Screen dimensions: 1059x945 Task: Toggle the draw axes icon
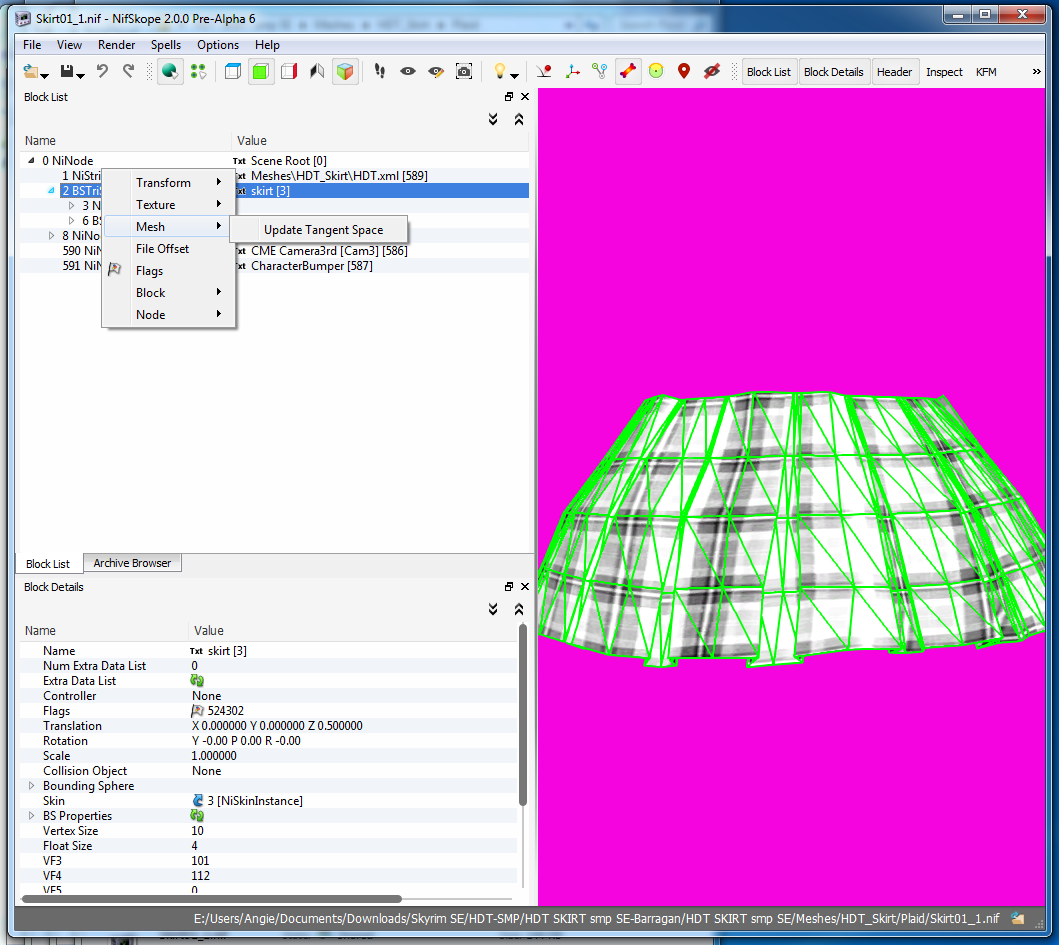click(x=572, y=71)
